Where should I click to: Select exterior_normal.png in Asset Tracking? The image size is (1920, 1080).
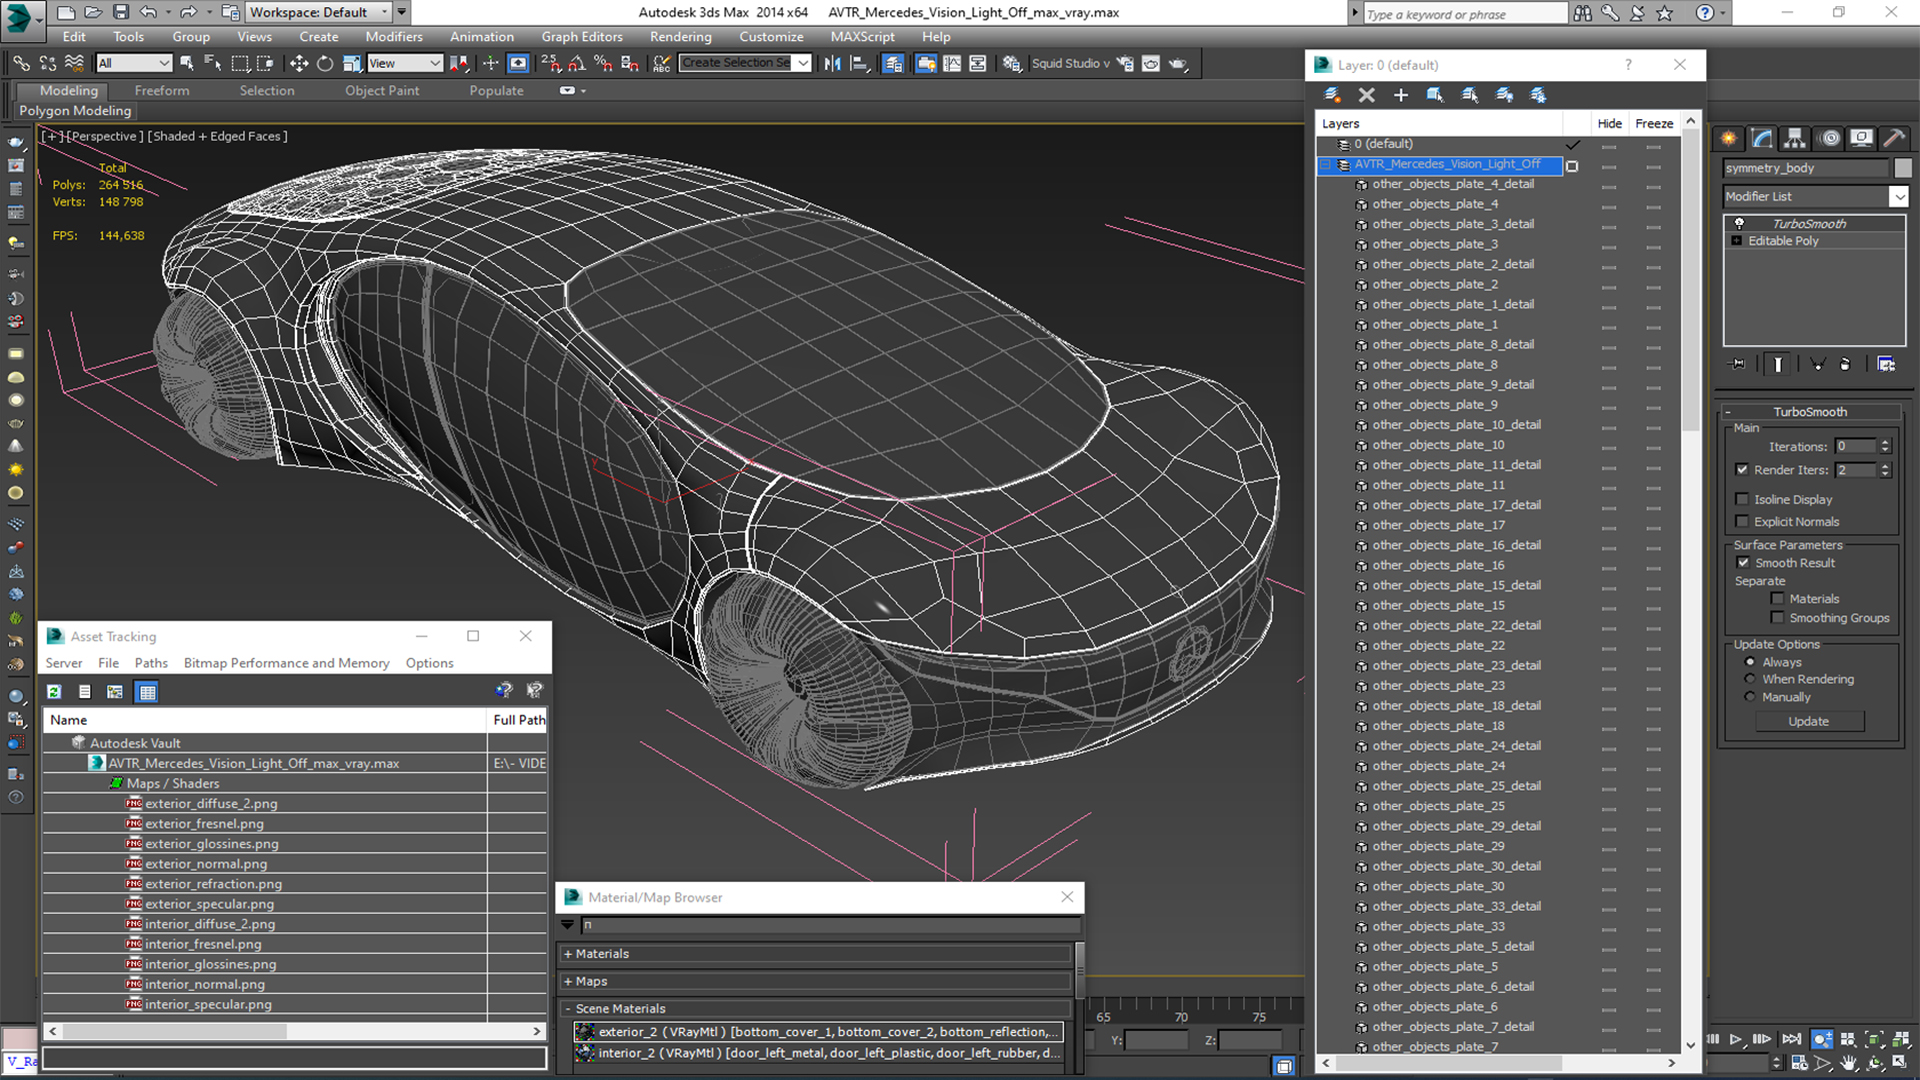[x=206, y=864]
